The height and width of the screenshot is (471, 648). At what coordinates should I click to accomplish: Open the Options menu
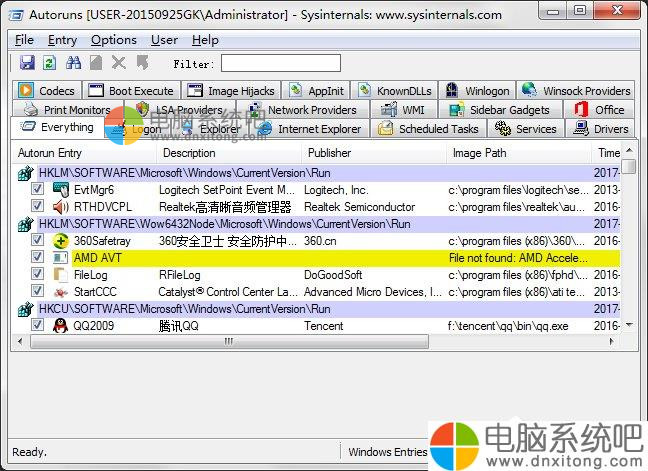pyautogui.click(x=114, y=40)
